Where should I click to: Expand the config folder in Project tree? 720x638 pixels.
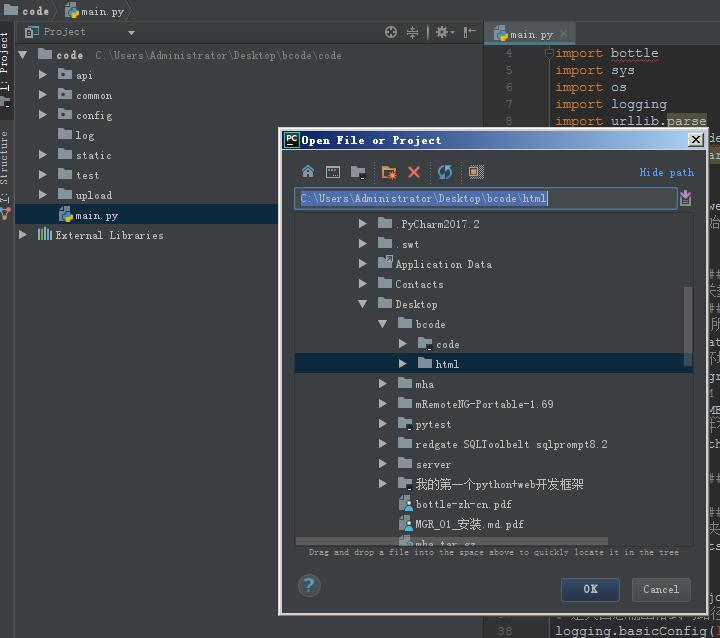click(x=43, y=114)
